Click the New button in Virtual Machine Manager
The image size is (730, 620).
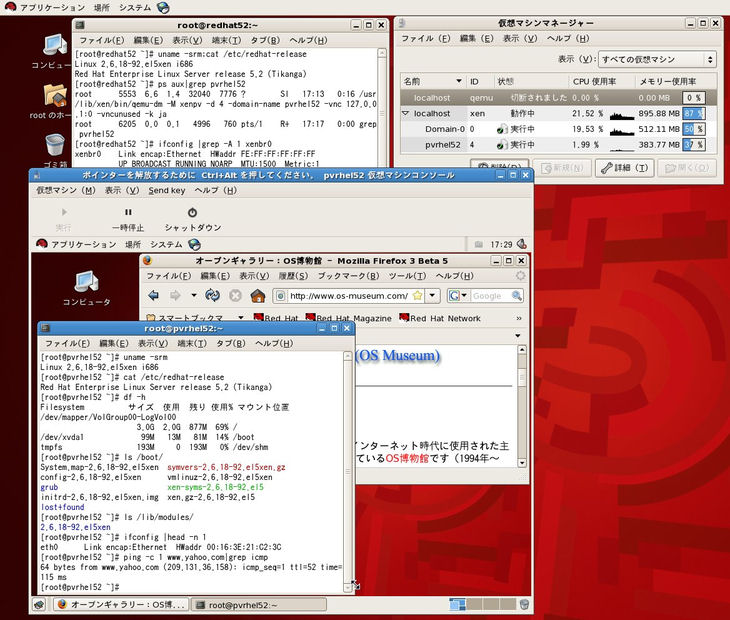coord(562,168)
